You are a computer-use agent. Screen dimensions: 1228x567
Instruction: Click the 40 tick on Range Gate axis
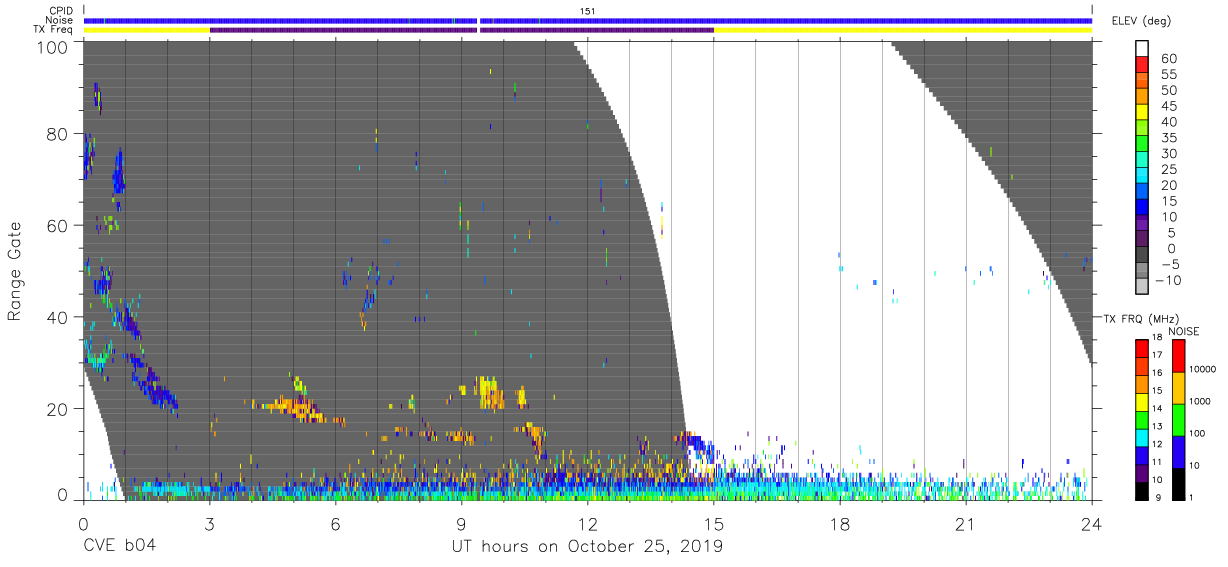58,317
